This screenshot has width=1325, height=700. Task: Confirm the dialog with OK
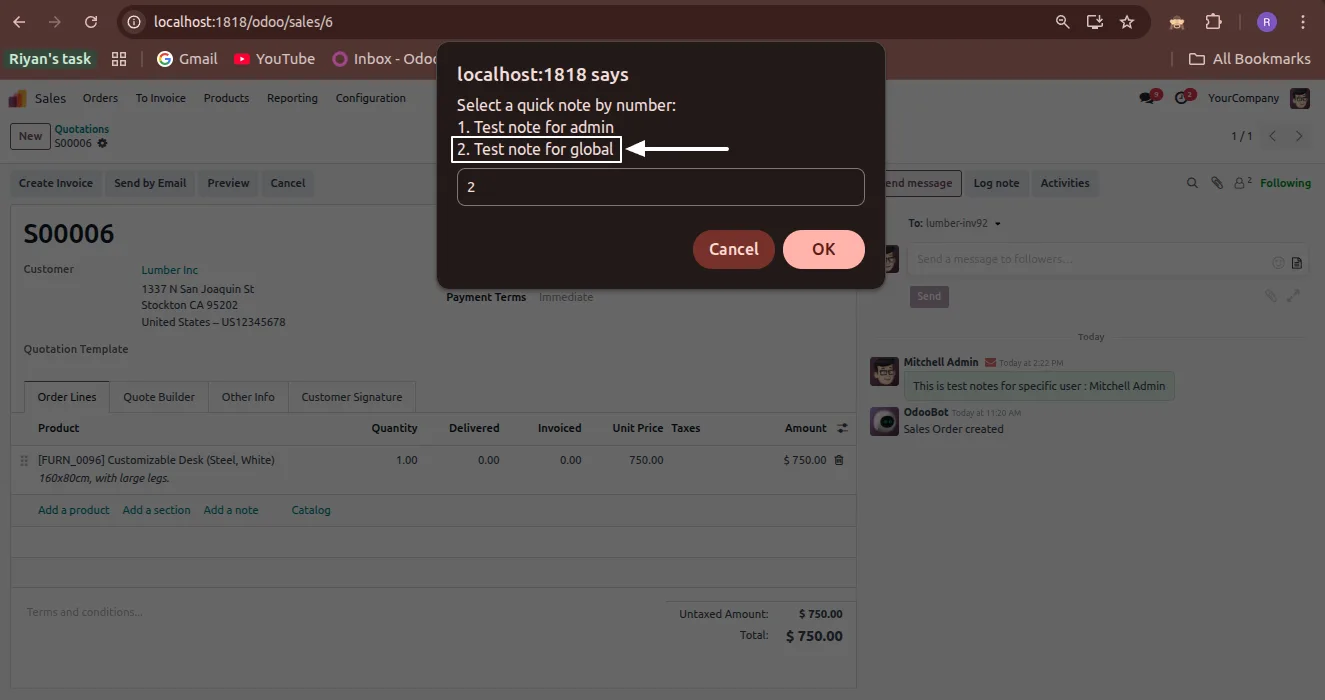pos(823,249)
